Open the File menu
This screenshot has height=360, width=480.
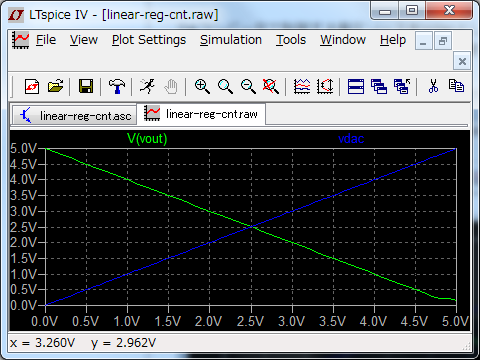46,40
